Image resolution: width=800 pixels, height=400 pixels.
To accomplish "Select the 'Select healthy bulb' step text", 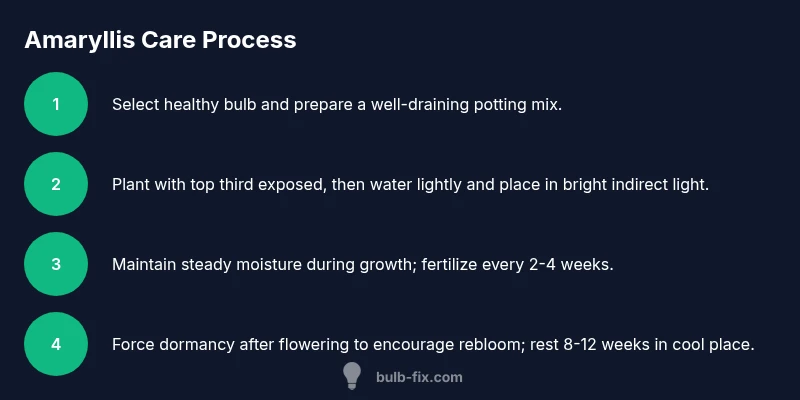I will (337, 104).
